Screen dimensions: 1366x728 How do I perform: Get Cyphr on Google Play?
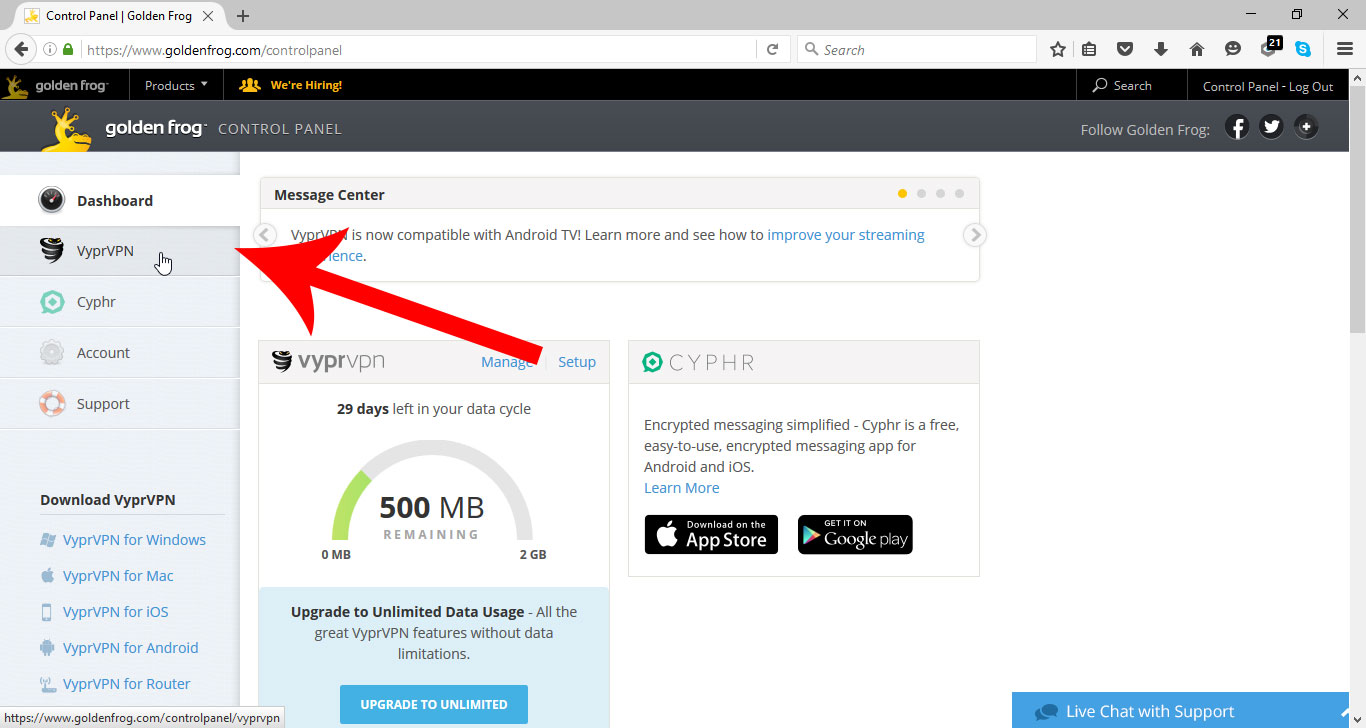click(855, 535)
